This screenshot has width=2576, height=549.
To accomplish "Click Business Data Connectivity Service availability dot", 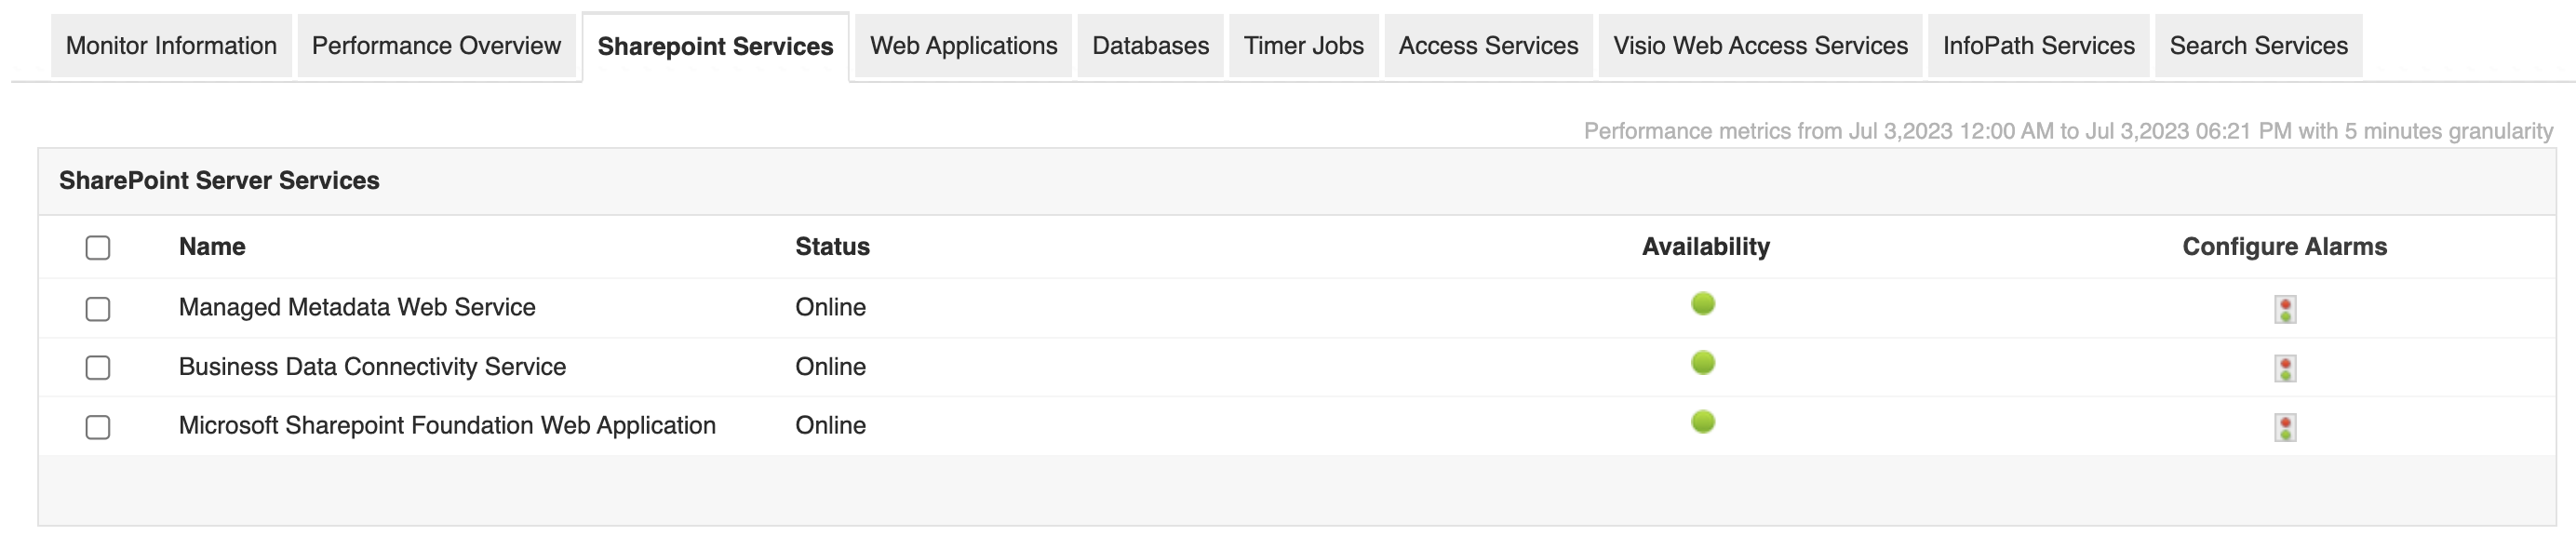I will (x=1702, y=363).
